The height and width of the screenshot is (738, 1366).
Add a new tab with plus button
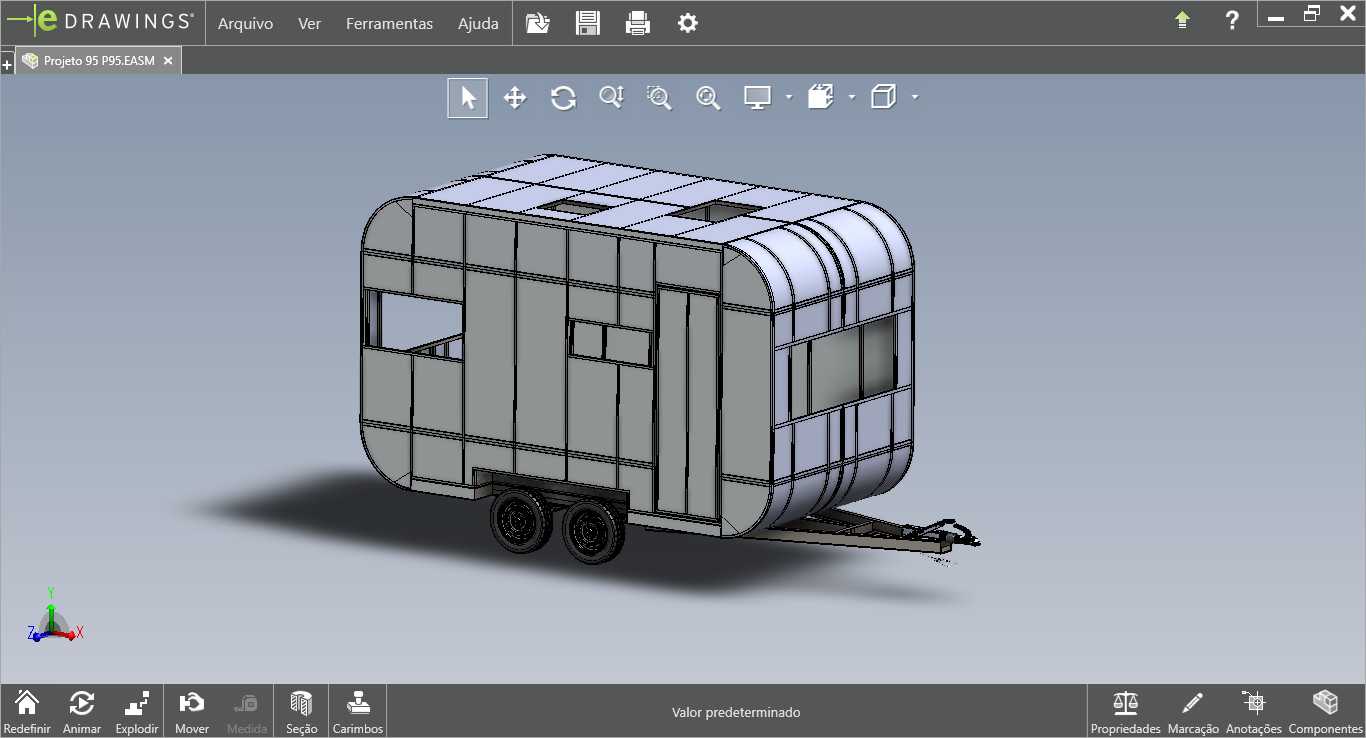click(7, 64)
